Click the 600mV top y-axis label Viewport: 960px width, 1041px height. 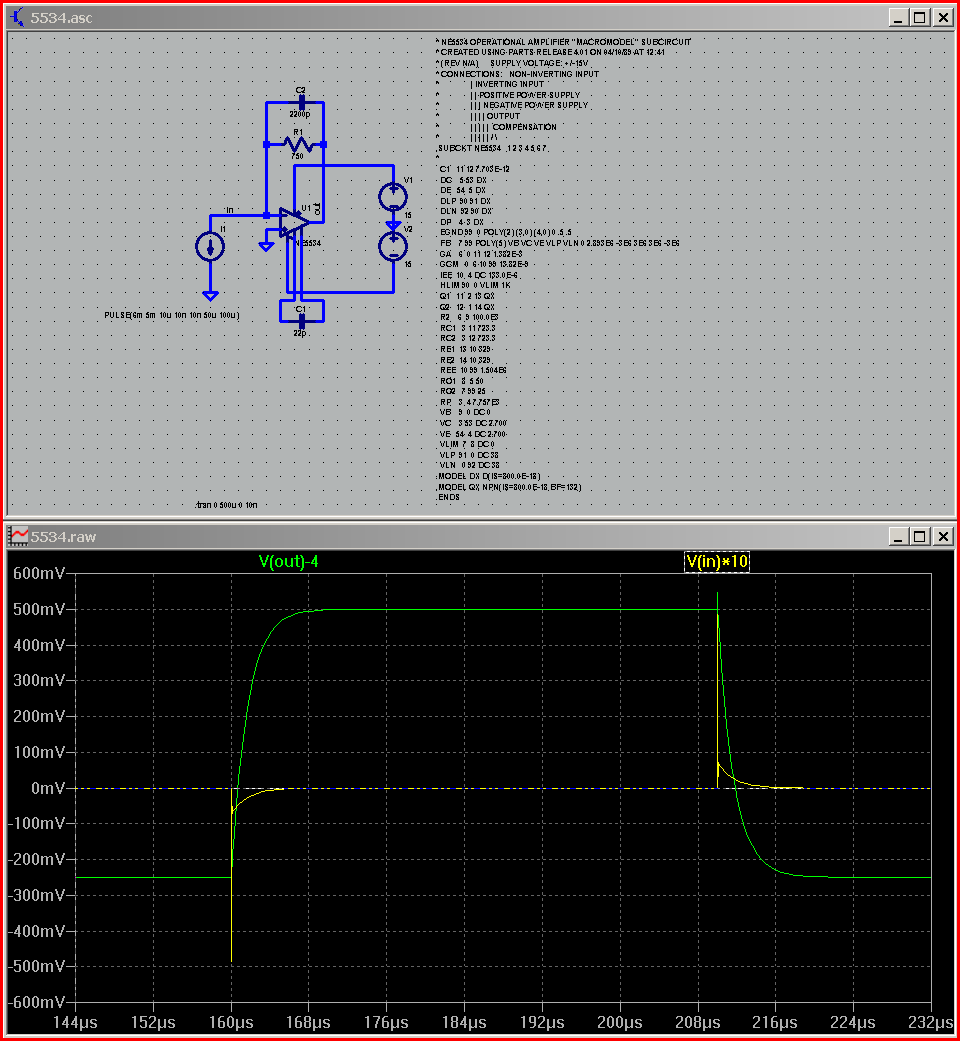point(39,574)
